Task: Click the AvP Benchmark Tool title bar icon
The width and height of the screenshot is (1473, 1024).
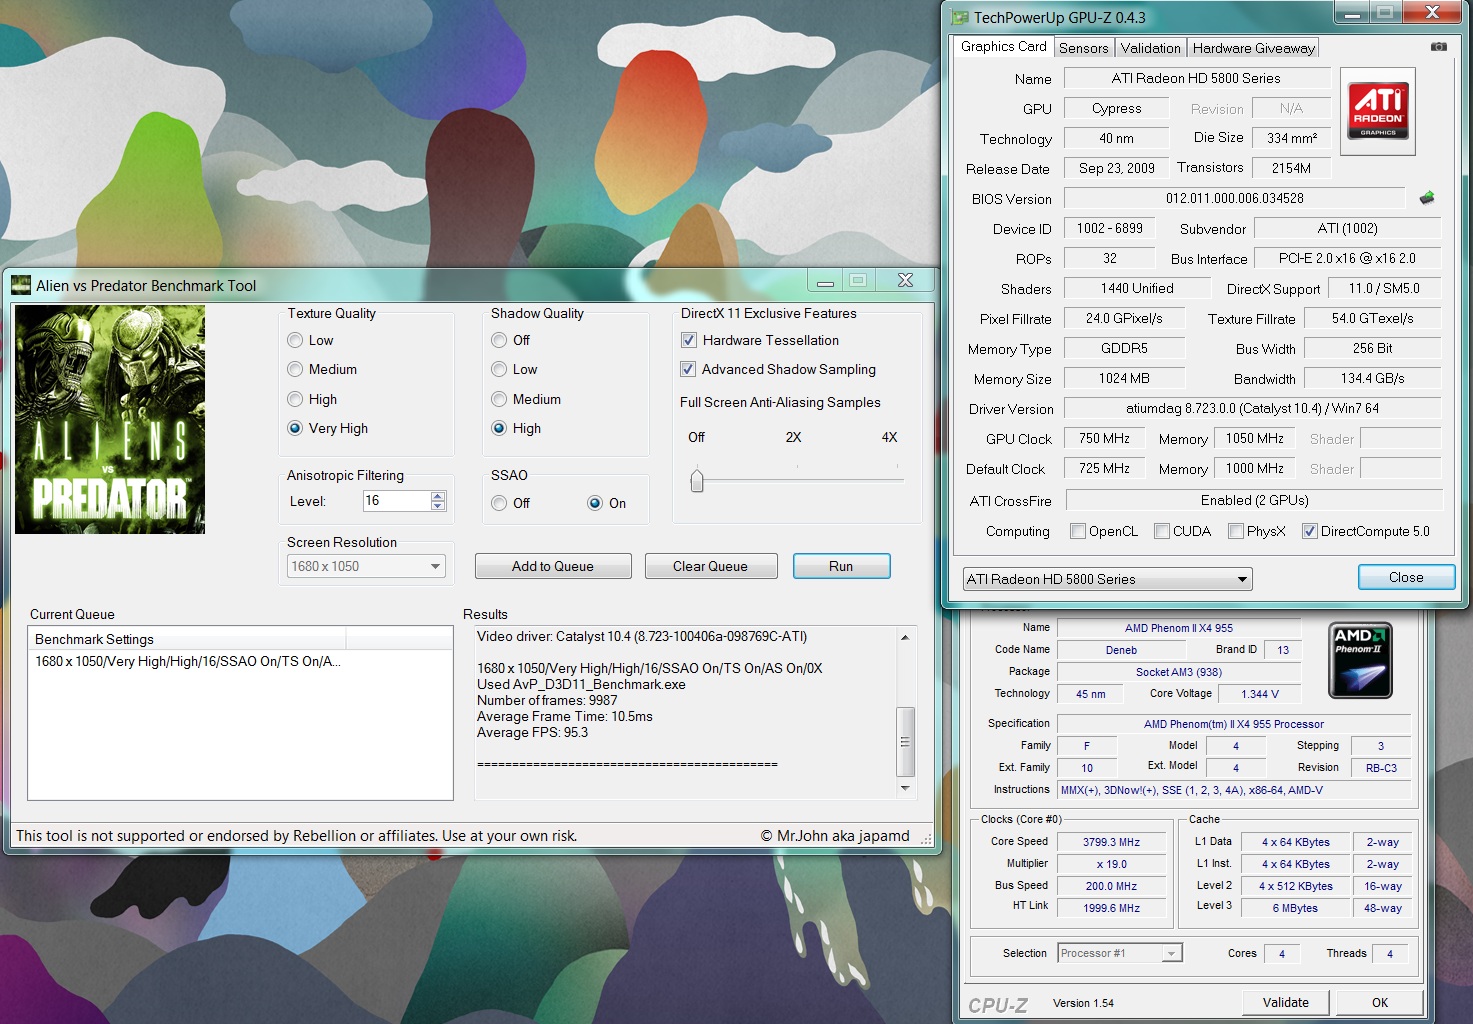Action: pyautogui.click(x=21, y=286)
